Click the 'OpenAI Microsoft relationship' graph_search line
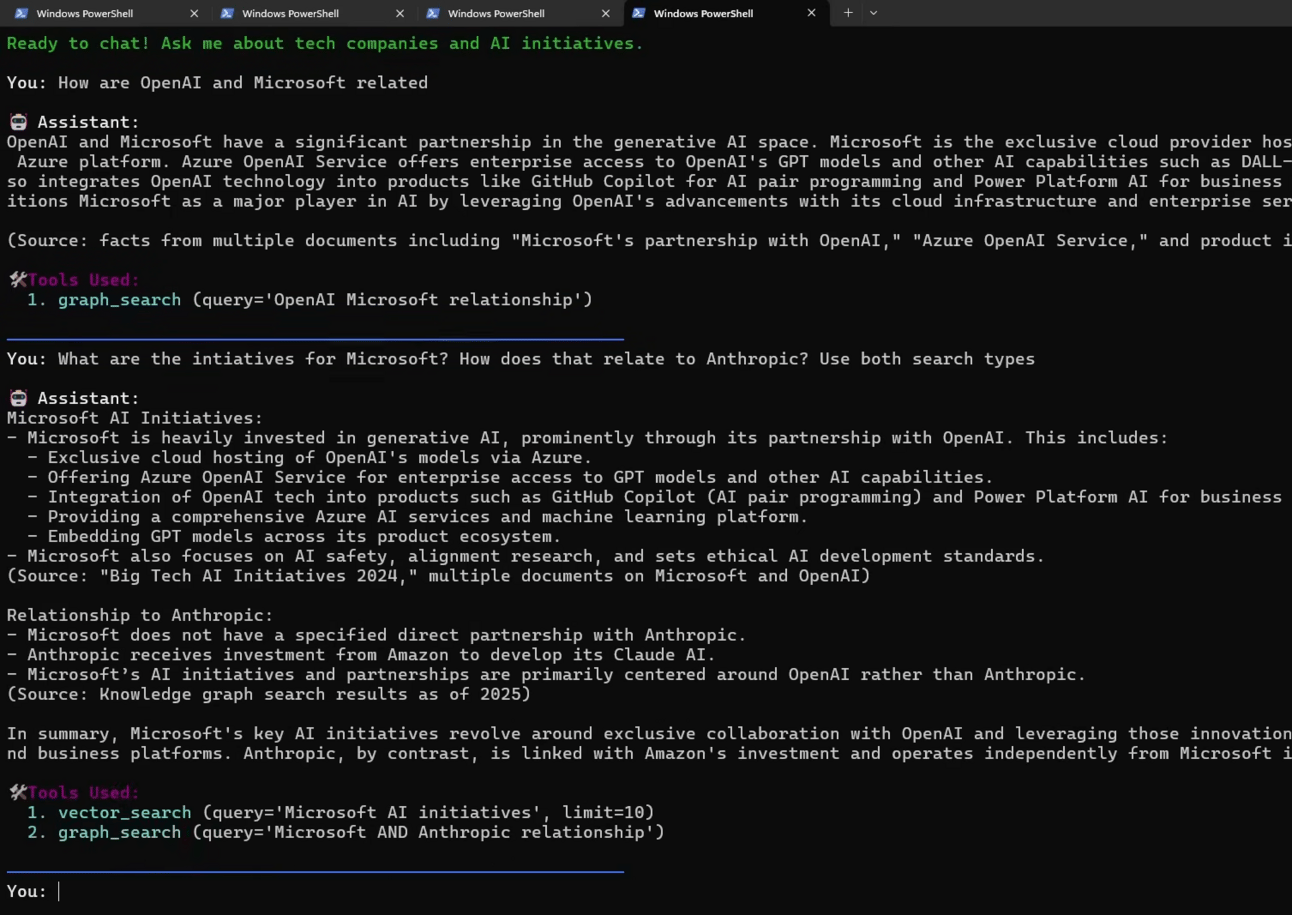Viewport: 1292px width, 915px height. 310,300
